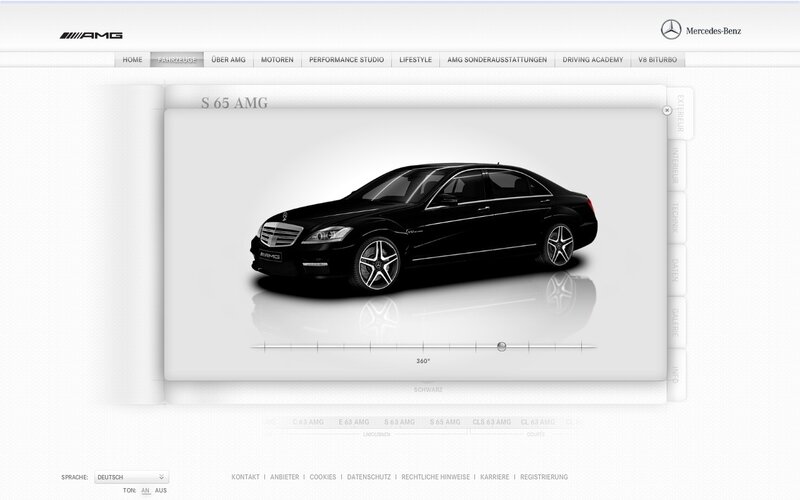Open the RECHTLICHE HINWEISE footer link
Image resolution: width=800 pixels, height=500 pixels.
point(436,477)
